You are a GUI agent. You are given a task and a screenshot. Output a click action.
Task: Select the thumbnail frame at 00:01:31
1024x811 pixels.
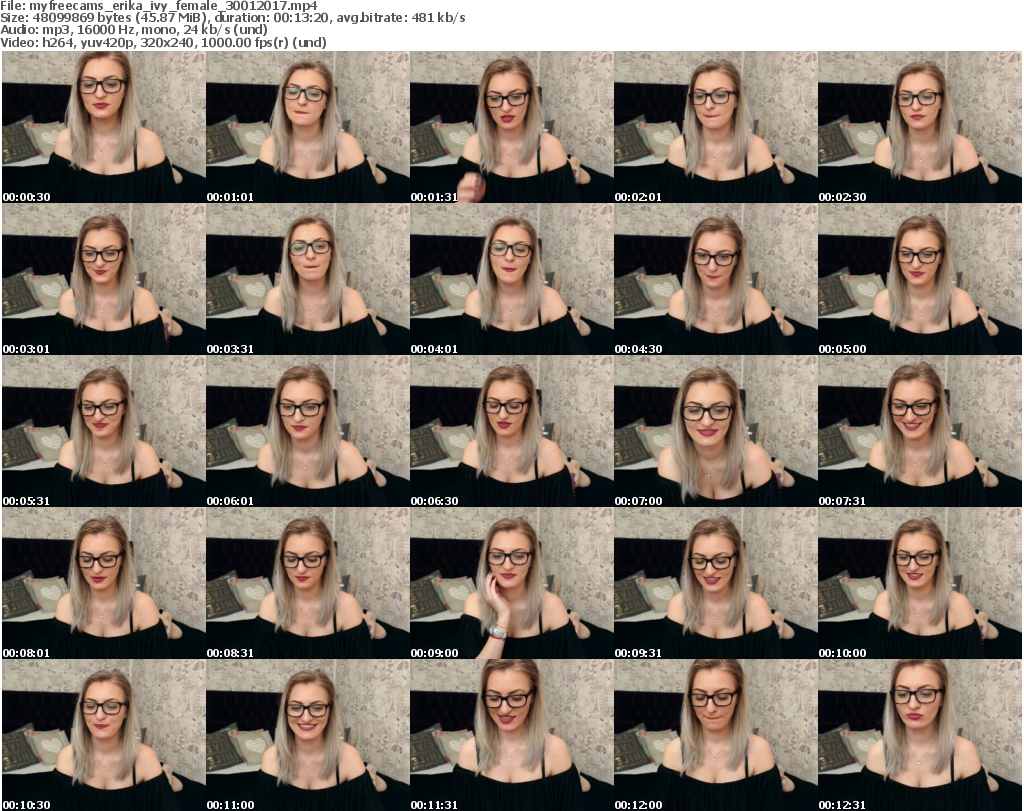click(x=512, y=127)
